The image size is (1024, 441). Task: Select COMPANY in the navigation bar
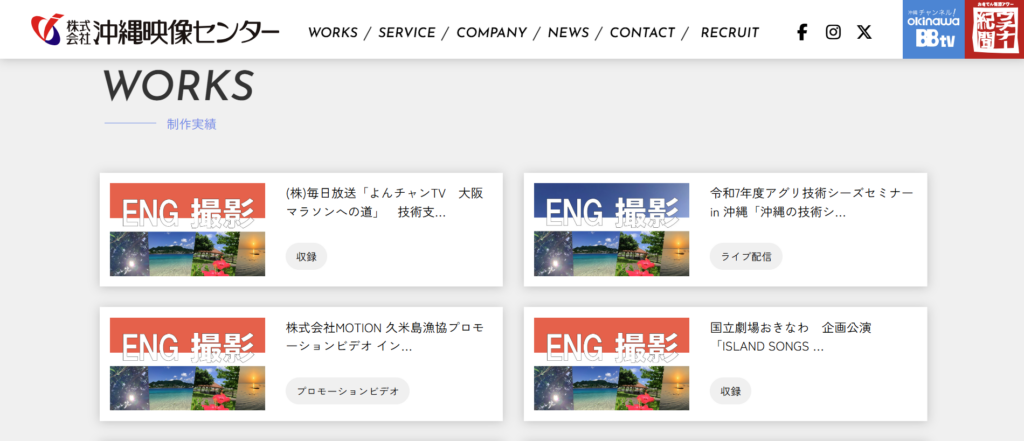[491, 32]
